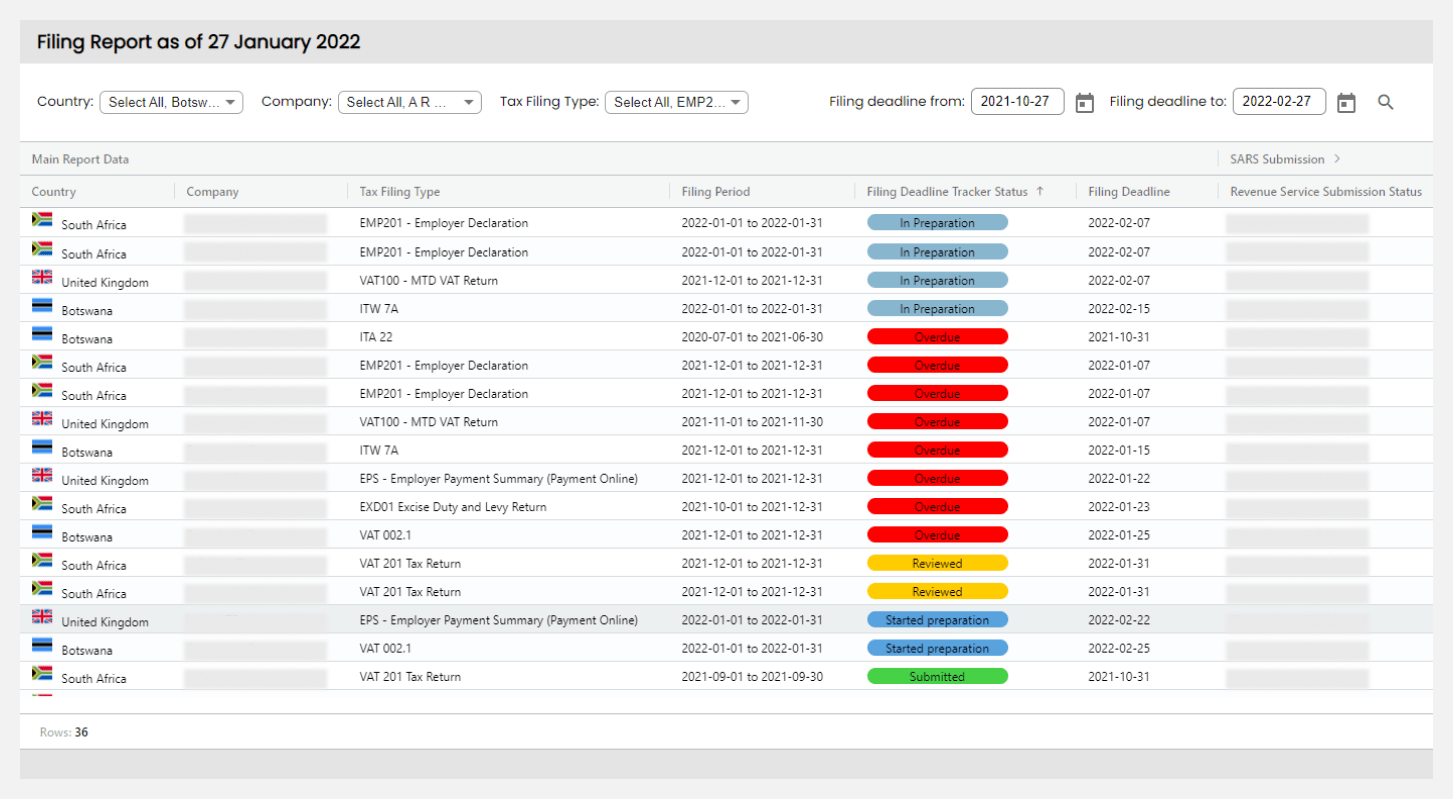Click the filing deadline 2022-01-23 cell
This screenshot has height=799, width=1453.
1119,507
